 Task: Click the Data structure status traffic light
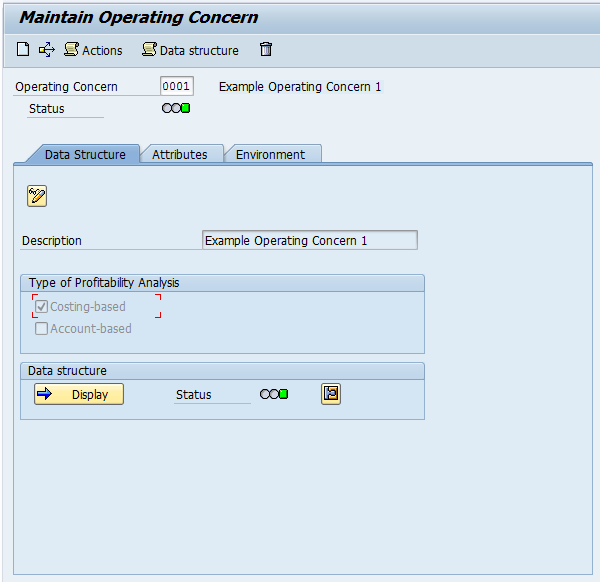[x=274, y=394]
